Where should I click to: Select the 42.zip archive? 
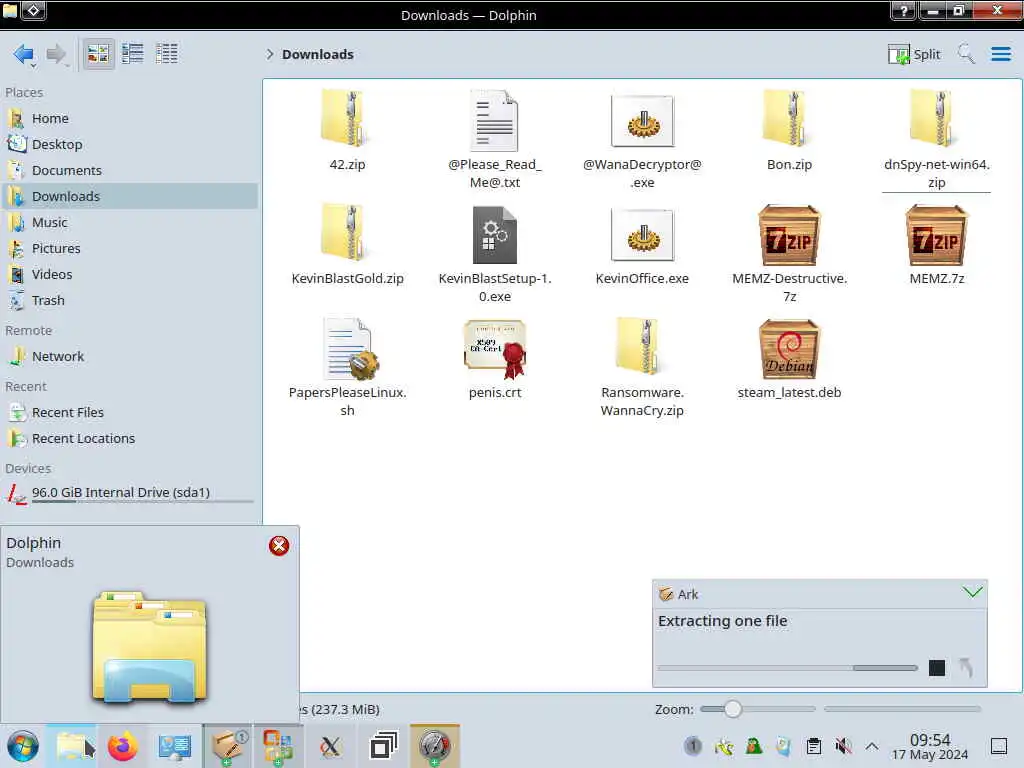[x=347, y=132]
